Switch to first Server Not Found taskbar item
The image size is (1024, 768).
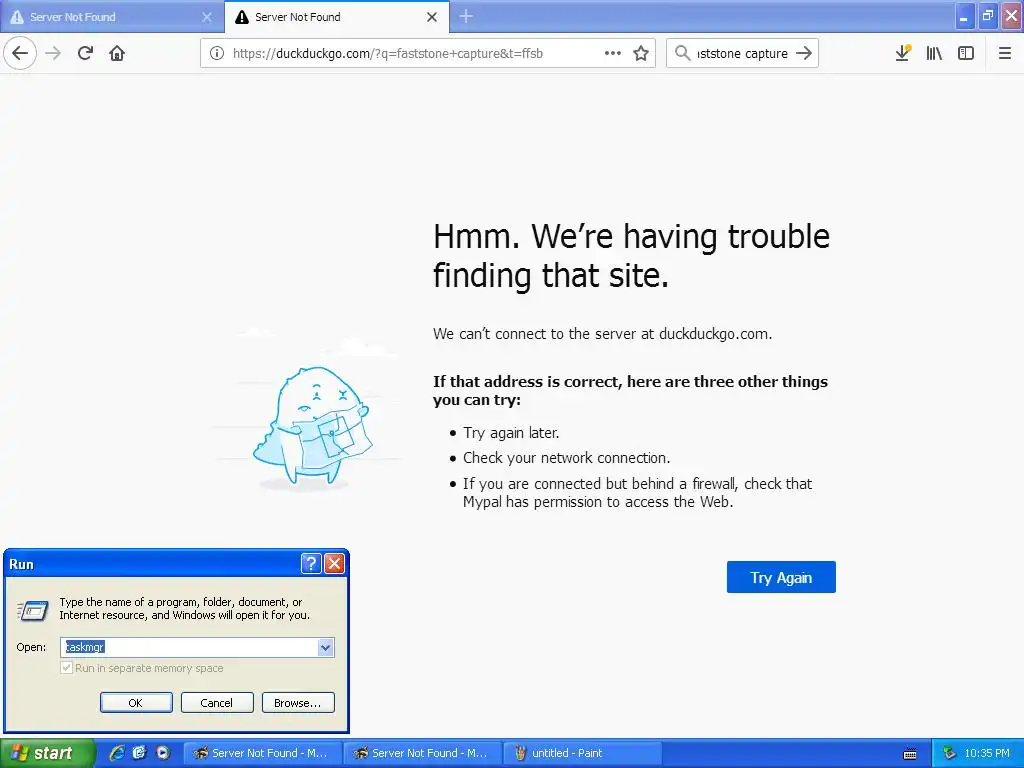pos(261,753)
